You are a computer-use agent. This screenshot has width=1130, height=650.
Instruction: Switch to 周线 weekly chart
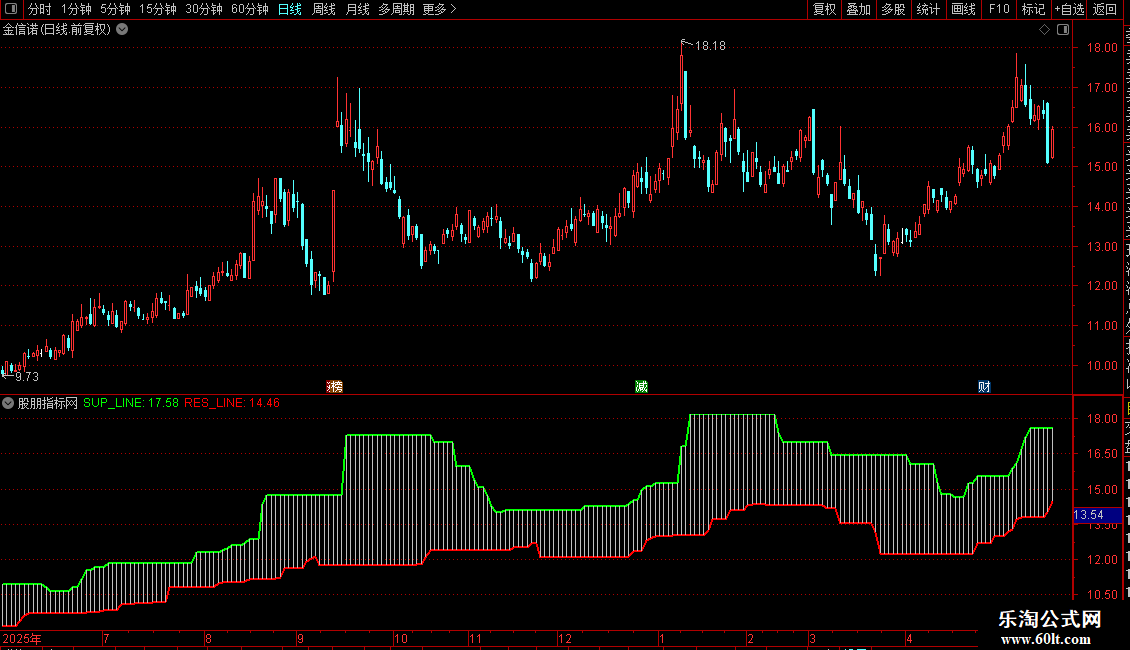coord(324,9)
